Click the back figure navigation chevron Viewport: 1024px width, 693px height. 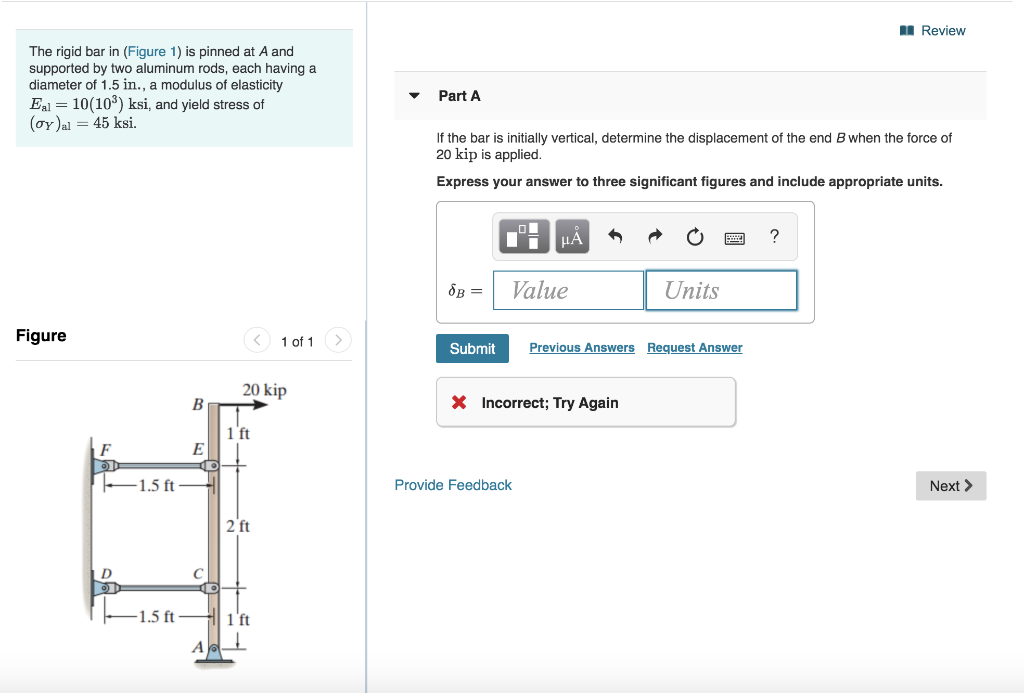tap(258, 340)
